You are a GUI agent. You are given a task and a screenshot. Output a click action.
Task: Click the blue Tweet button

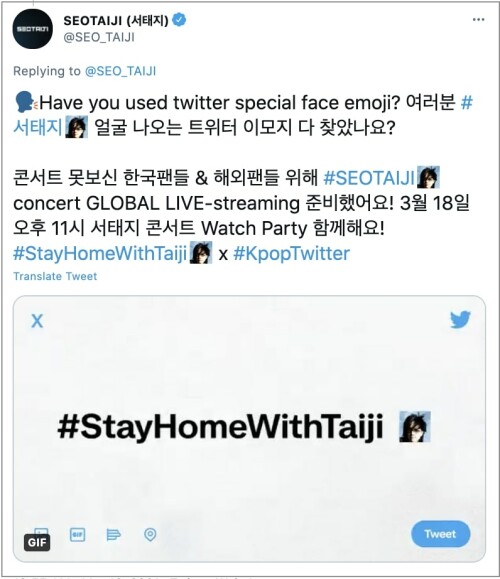[x=441, y=534]
